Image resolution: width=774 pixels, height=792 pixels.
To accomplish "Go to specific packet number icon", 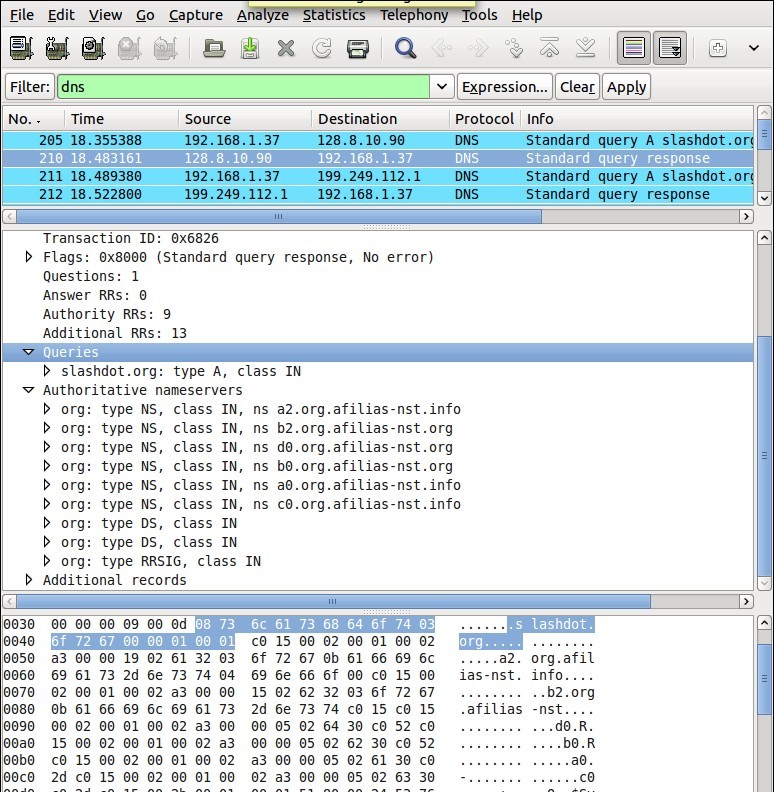I will tap(515, 48).
